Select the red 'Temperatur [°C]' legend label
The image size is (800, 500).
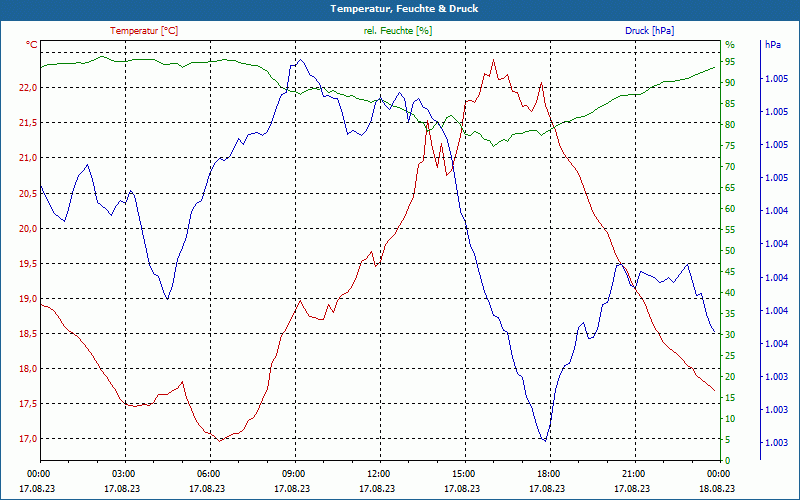[x=144, y=31]
